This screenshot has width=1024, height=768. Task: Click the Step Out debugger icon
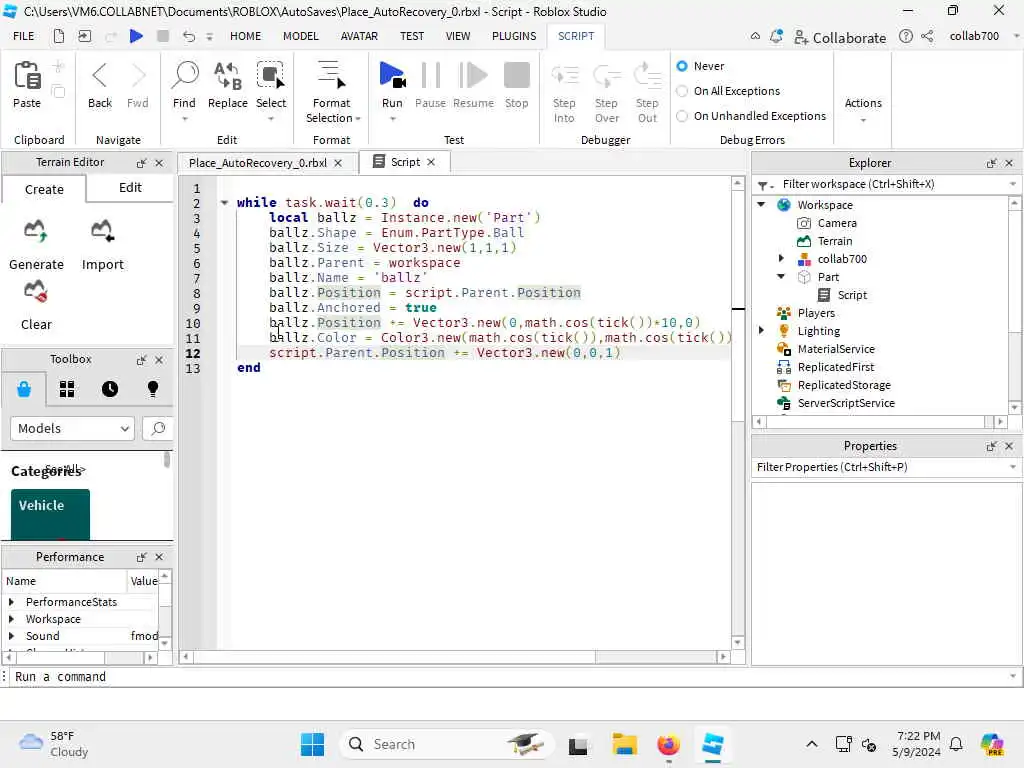pyautogui.click(x=647, y=76)
